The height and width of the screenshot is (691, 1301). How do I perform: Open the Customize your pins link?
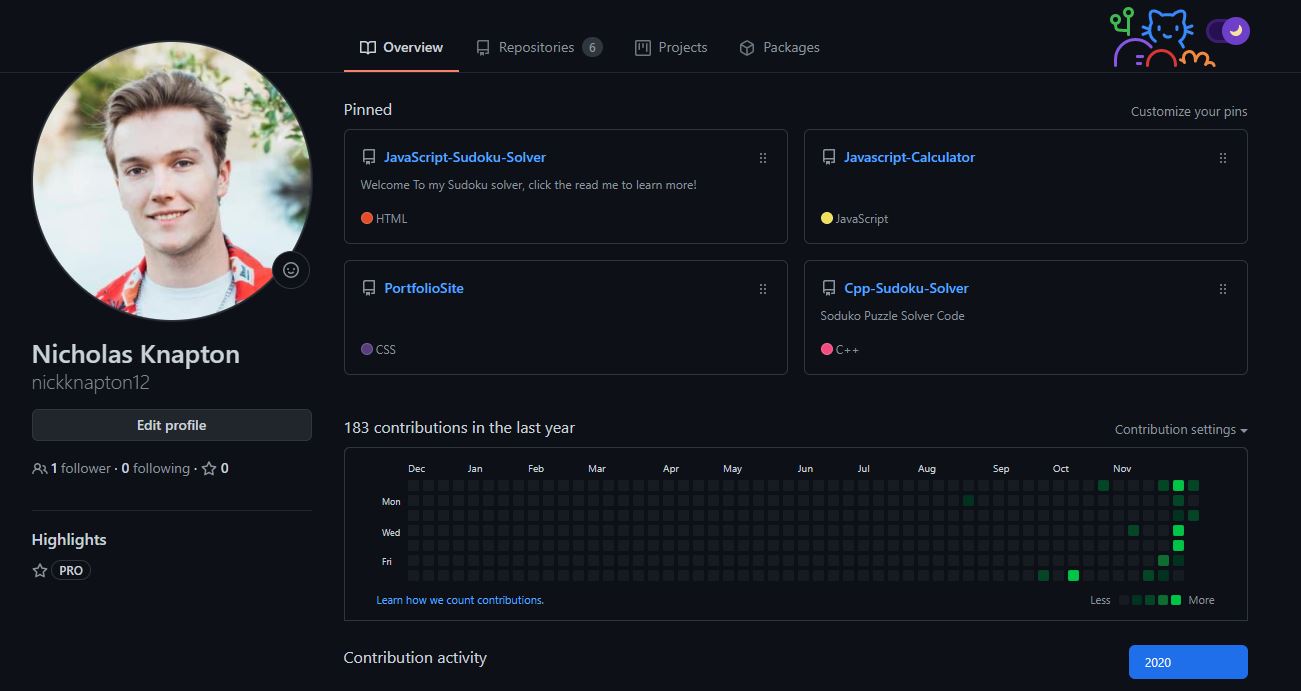[1188, 112]
